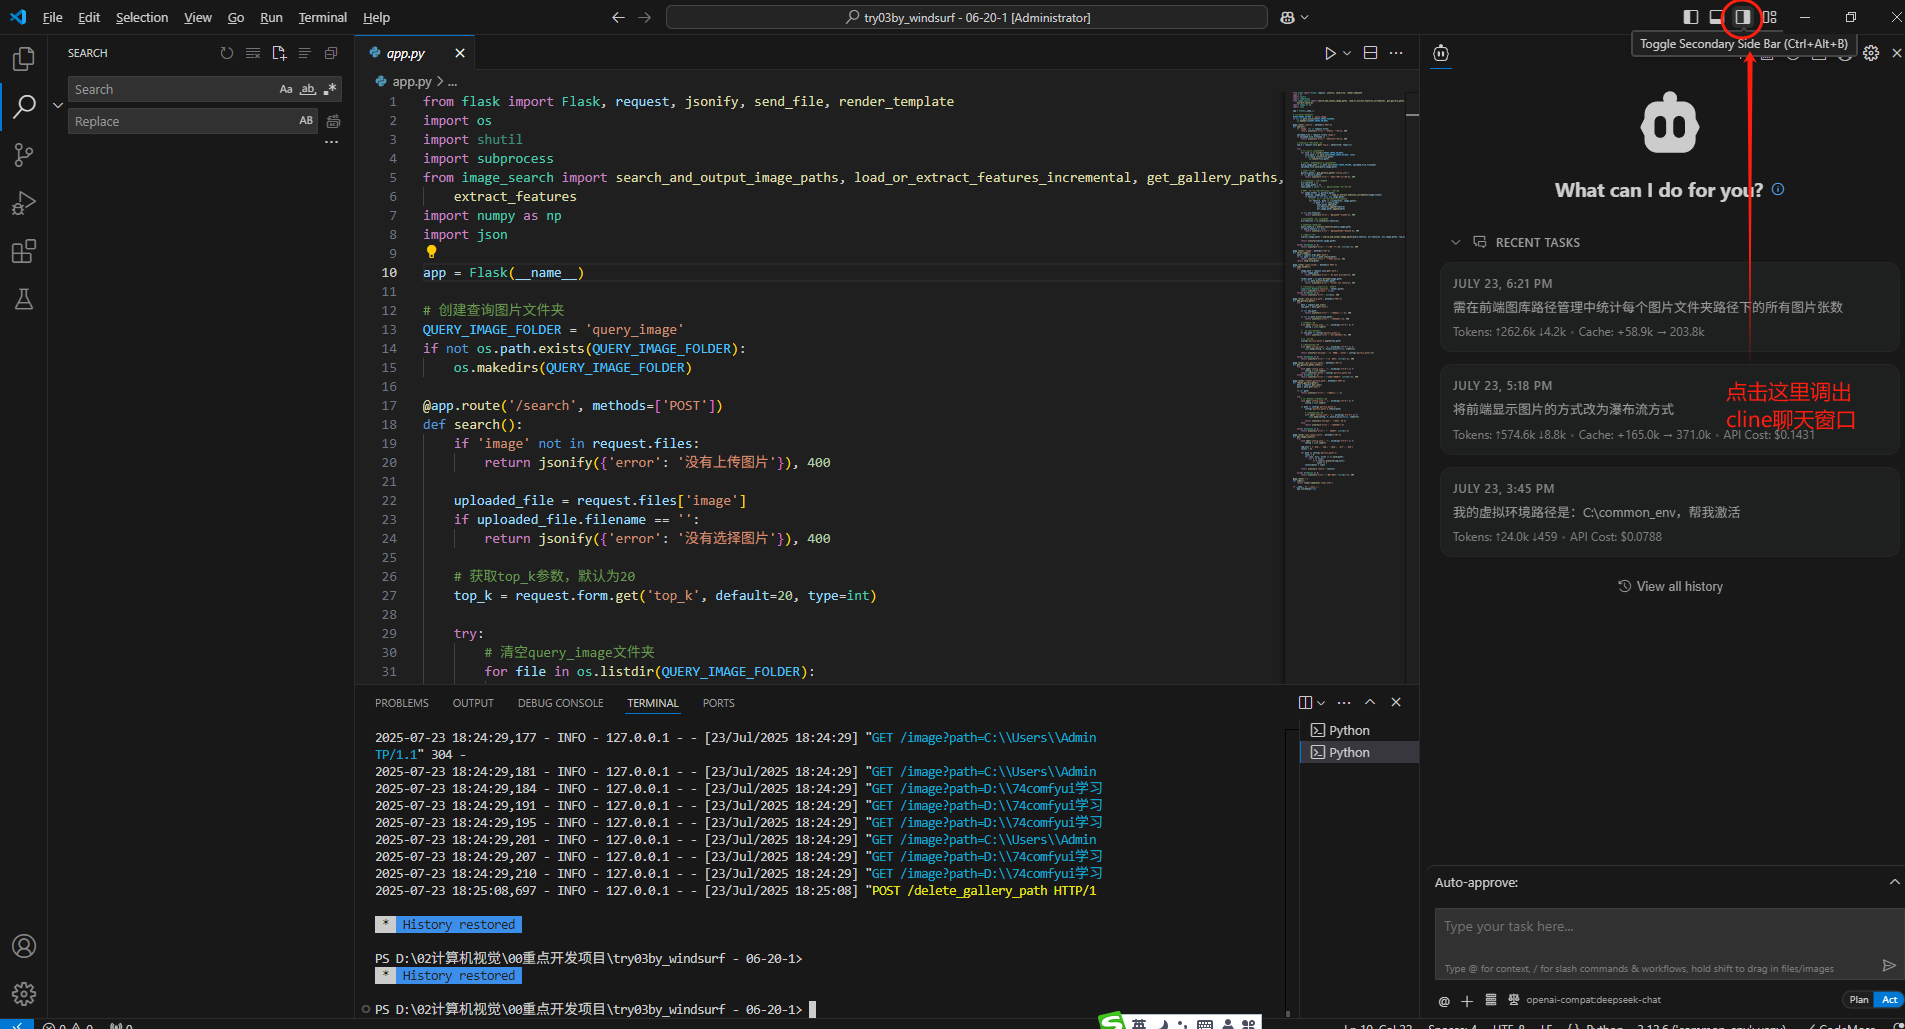Add files with plus icon in Cline
1905x1029 pixels.
click(1467, 1000)
